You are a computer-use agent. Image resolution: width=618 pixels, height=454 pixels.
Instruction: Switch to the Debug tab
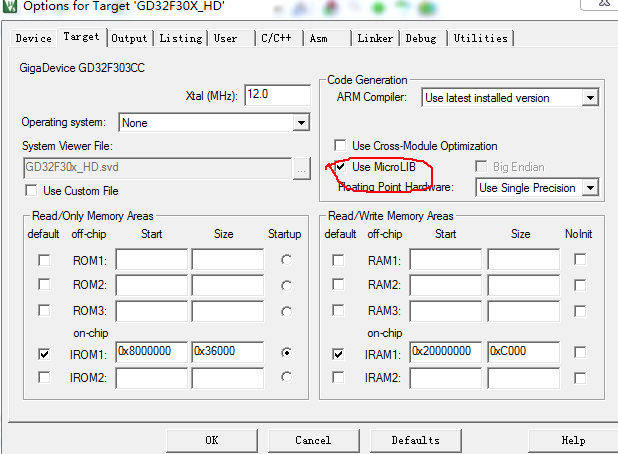point(423,38)
